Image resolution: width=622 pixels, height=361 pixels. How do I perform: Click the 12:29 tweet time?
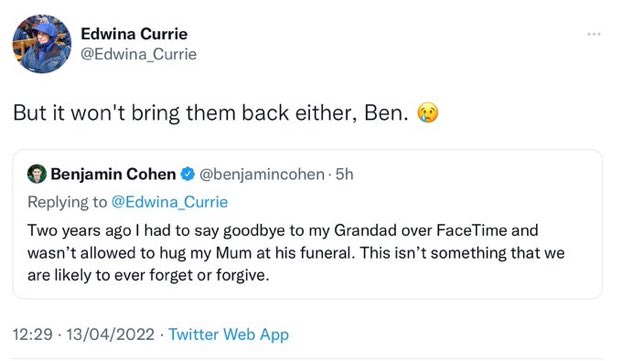(33, 334)
